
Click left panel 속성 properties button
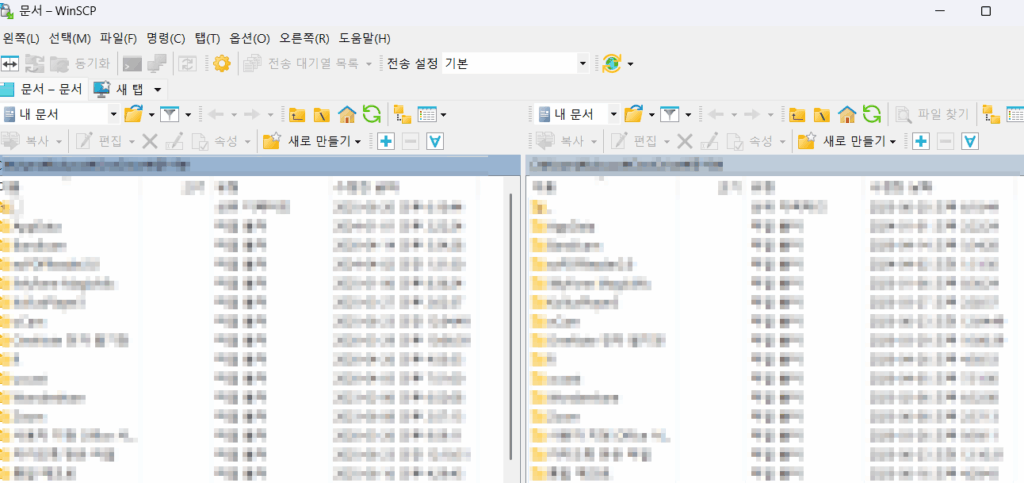[217, 140]
